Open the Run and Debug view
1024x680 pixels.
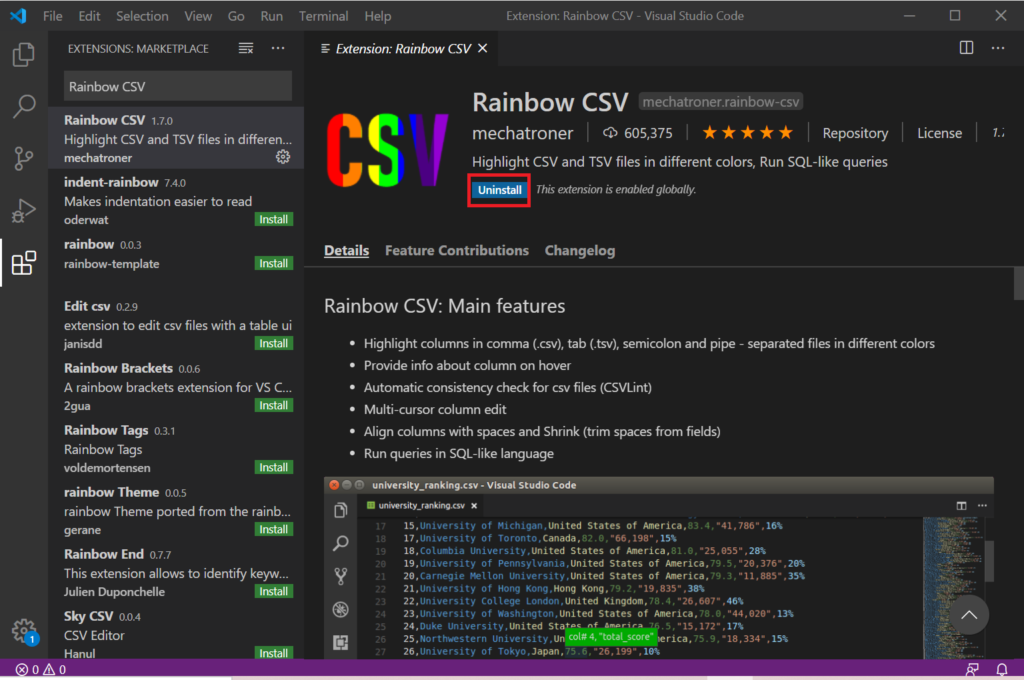[x=24, y=210]
